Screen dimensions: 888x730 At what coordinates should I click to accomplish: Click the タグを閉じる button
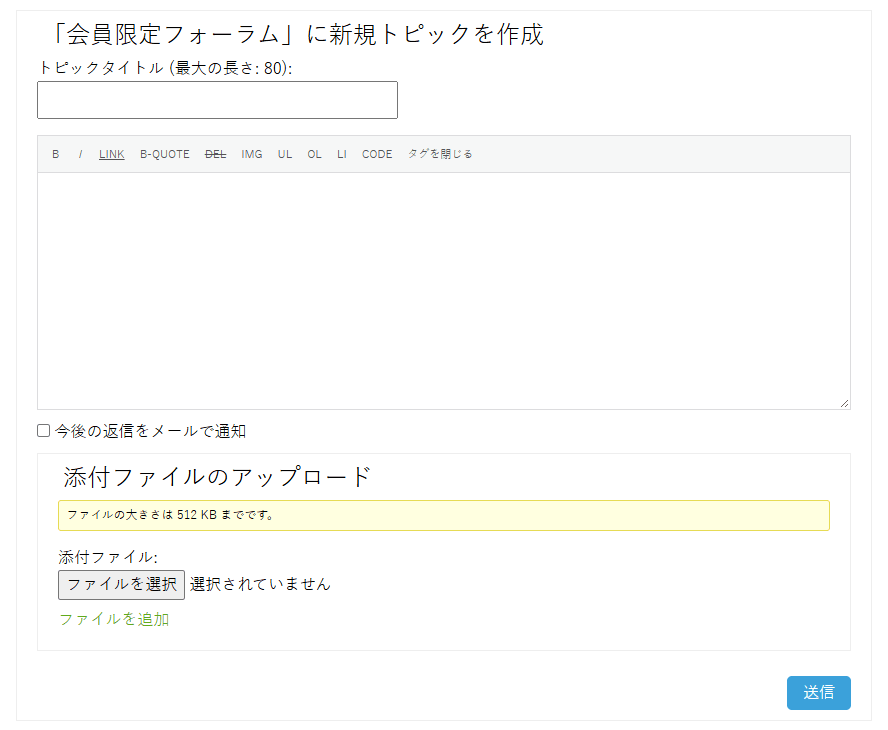[440, 154]
